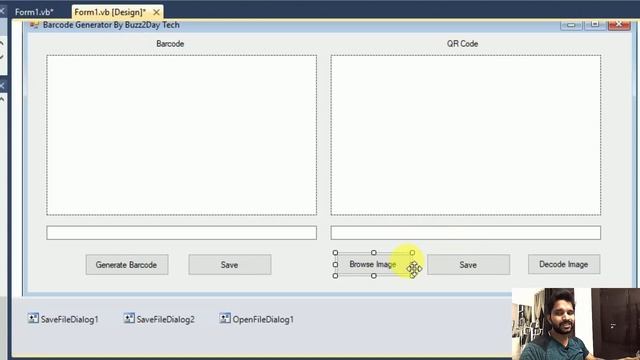Click the SaveFileDialog2 text label
This screenshot has width=640, height=360.
pyautogui.click(x=165, y=320)
